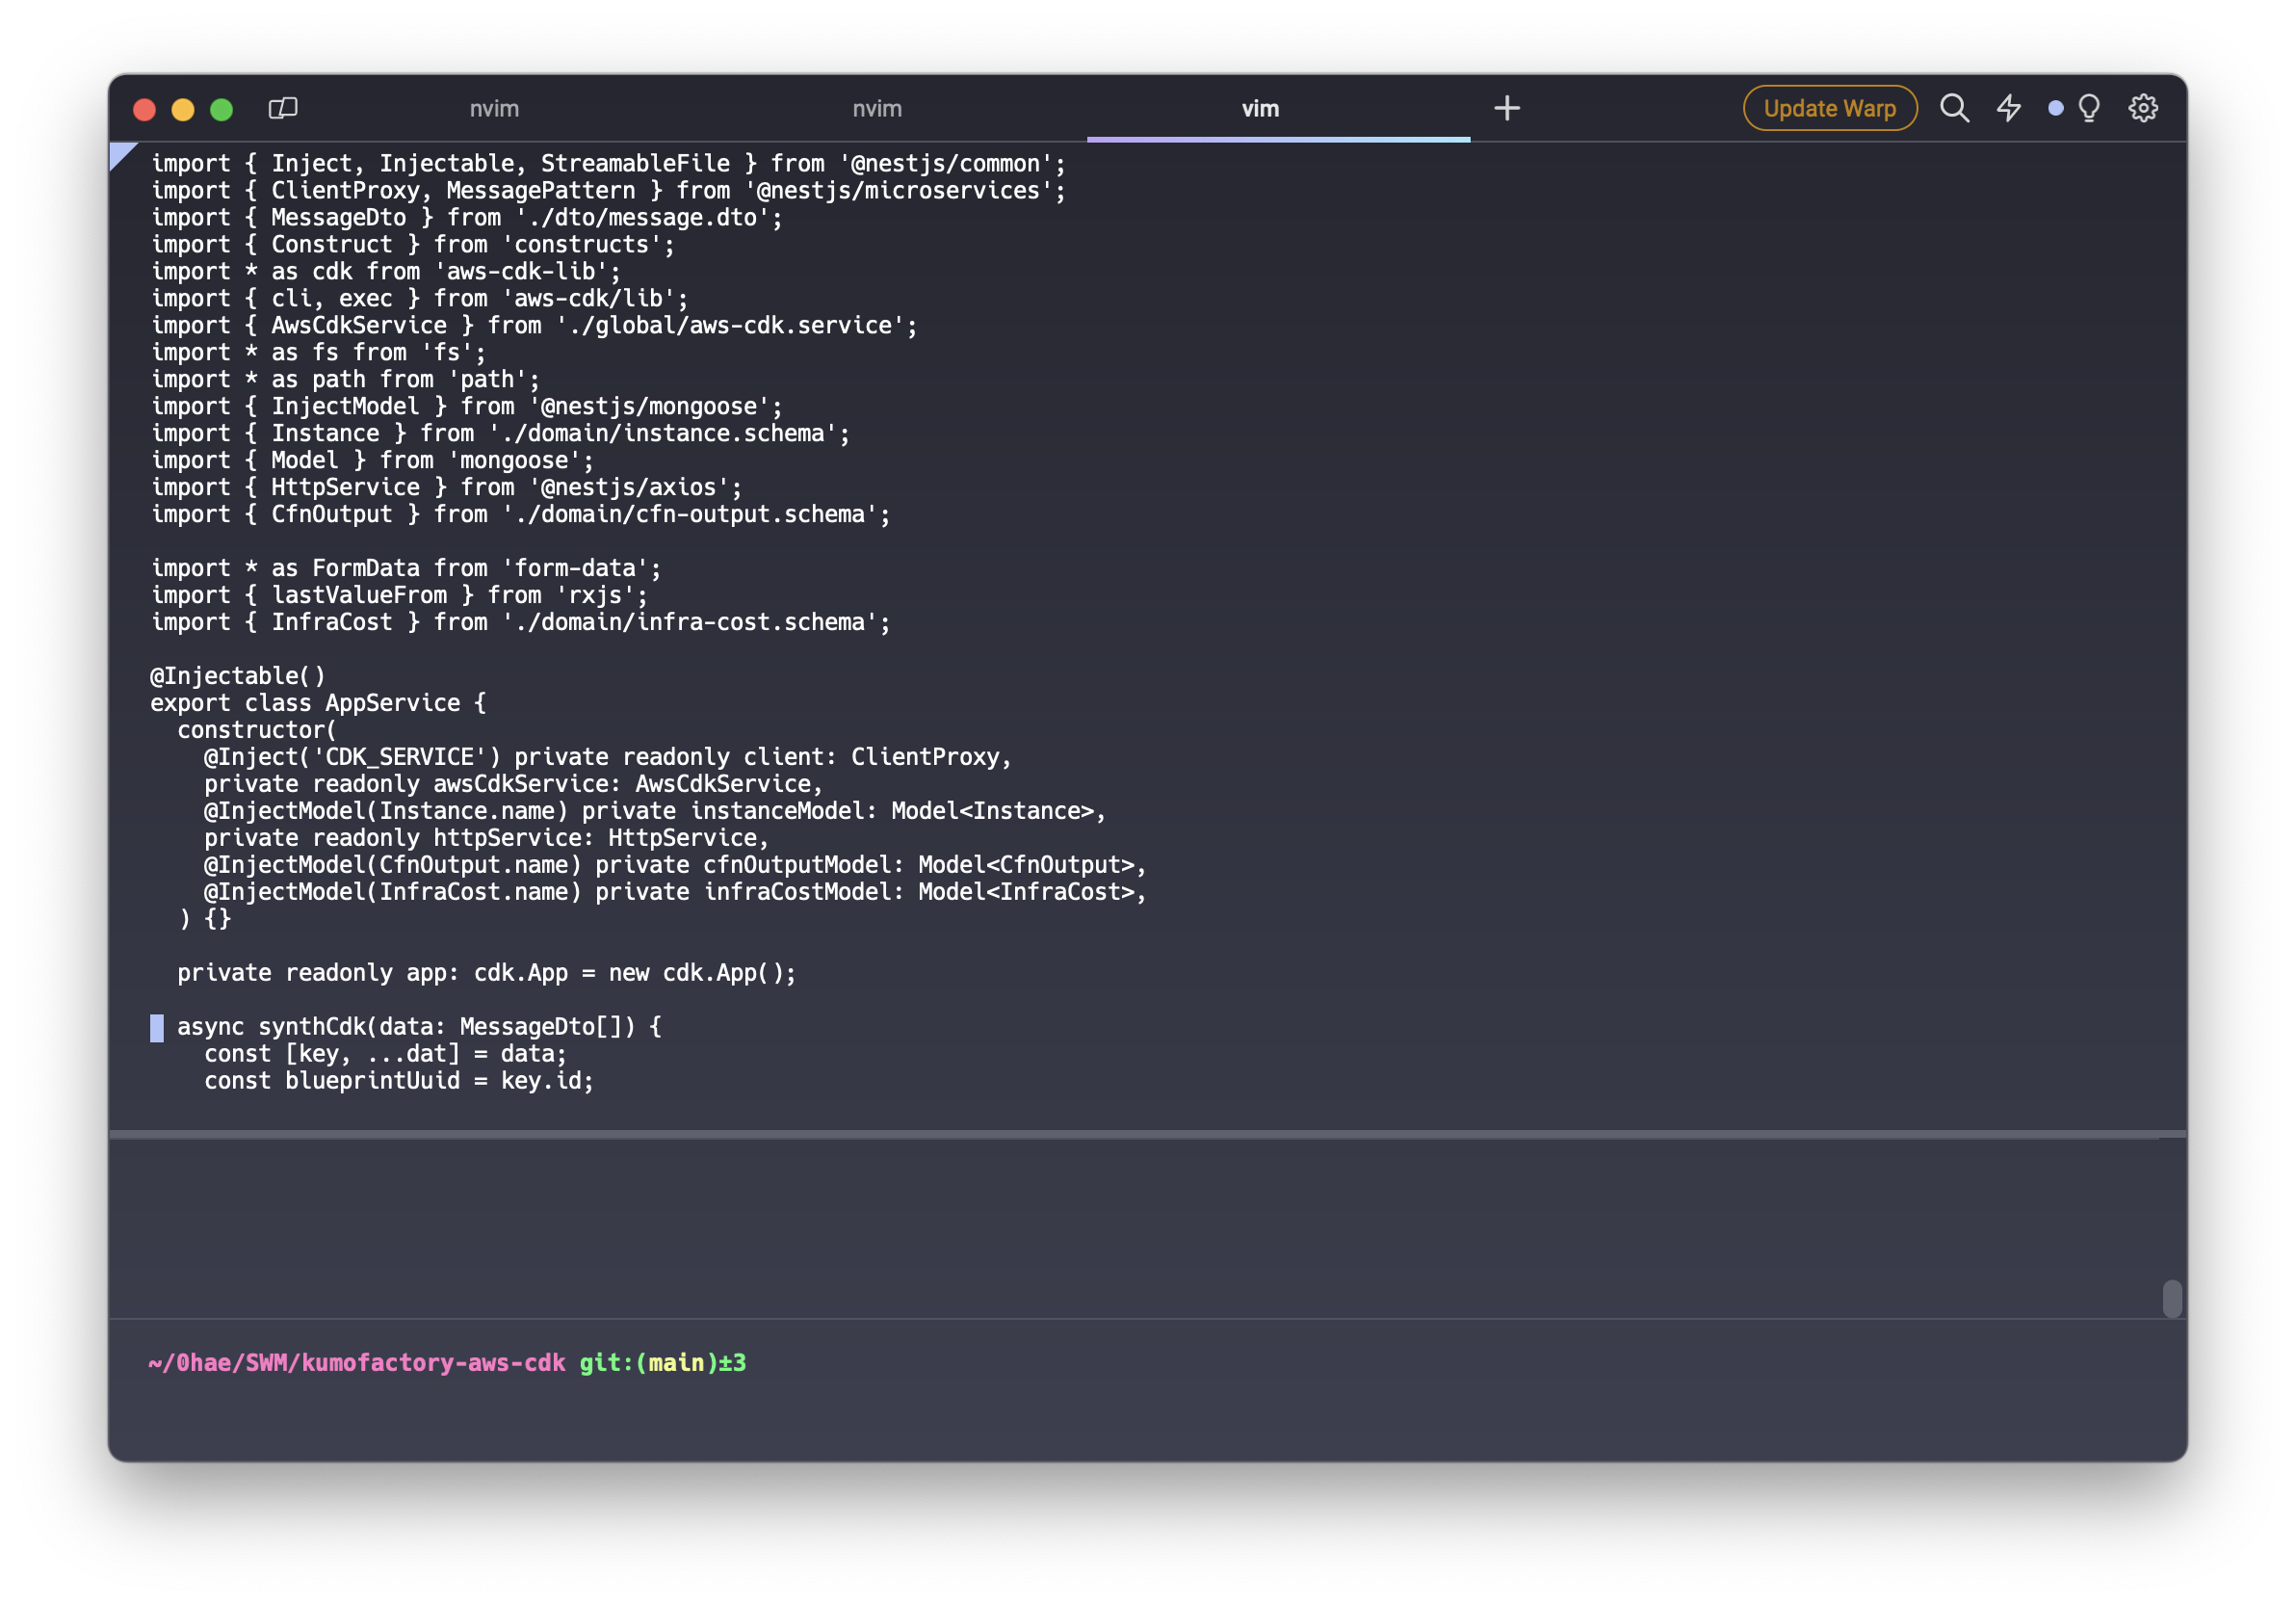Image resolution: width=2296 pixels, height=1605 pixels.
Task: Open the split pane icon in title bar
Action: point(283,108)
